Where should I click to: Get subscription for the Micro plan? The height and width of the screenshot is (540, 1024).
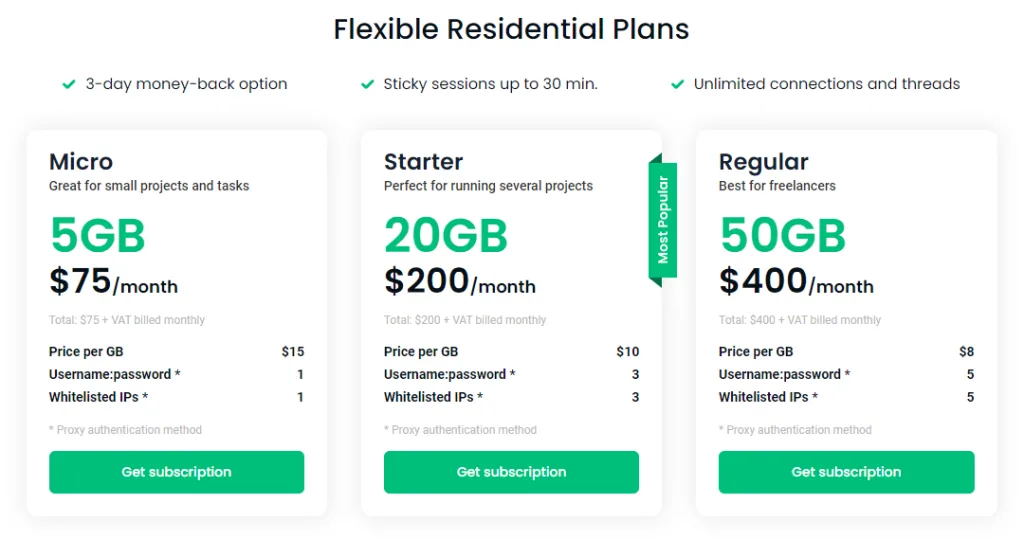176,472
